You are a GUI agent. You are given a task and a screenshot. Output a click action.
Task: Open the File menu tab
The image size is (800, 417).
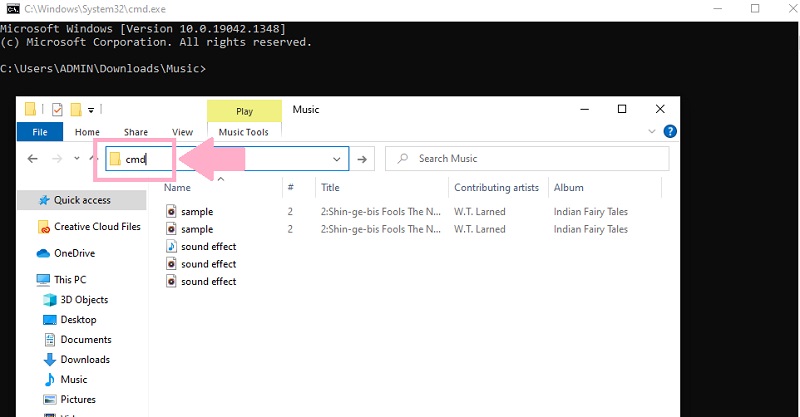coord(40,132)
